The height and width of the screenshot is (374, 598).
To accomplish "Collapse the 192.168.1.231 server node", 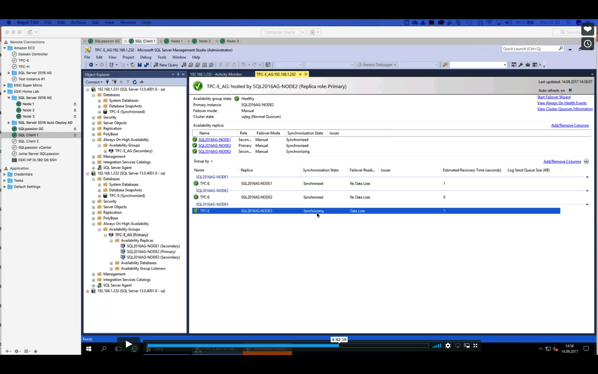I will pyautogui.click(x=88, y=89).
